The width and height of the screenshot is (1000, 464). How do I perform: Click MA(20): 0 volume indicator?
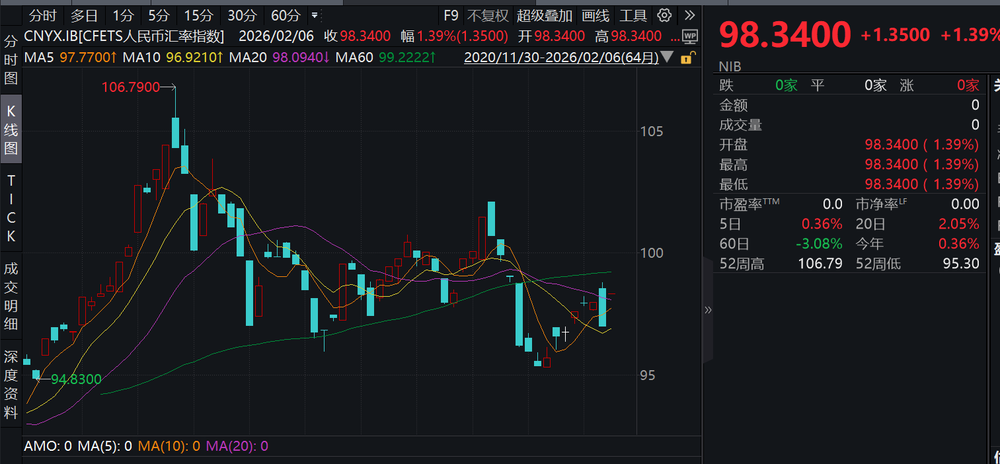tap(237, 446)
